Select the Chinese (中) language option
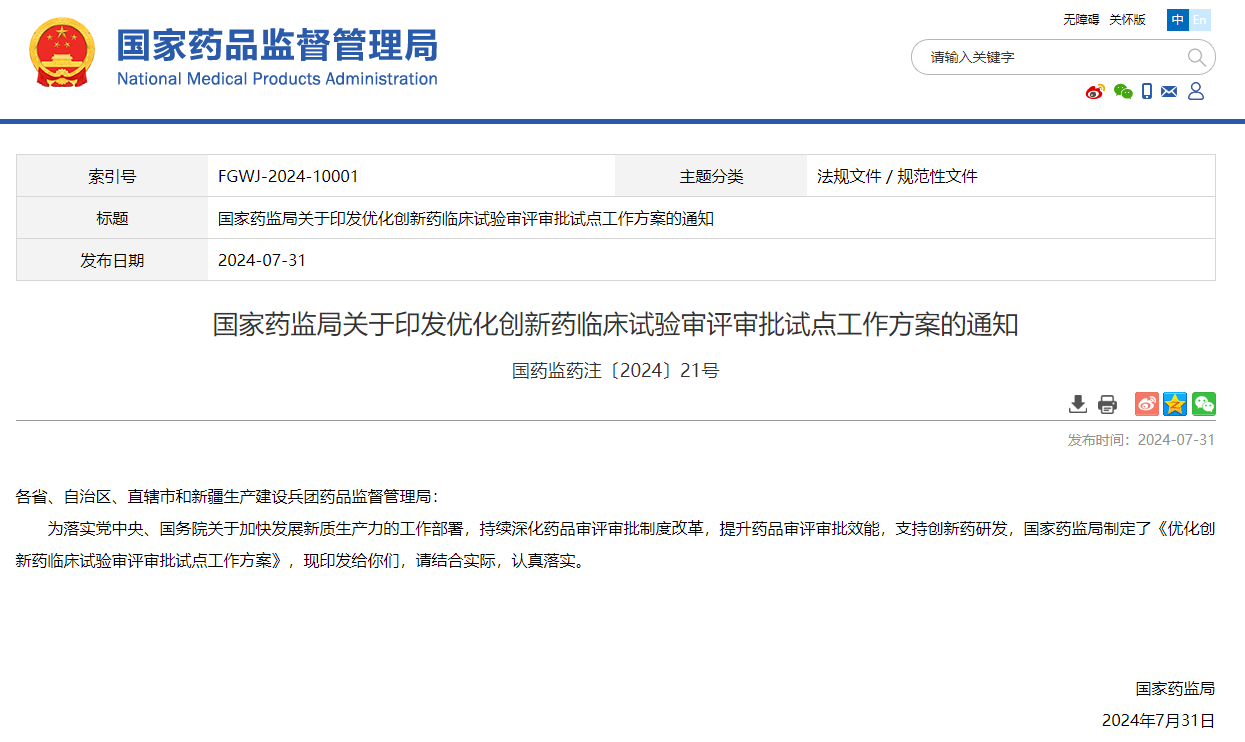Image resolution: width=1245 pixels, height=742 pixels. pyautogui.click(x=1178, y=20)
